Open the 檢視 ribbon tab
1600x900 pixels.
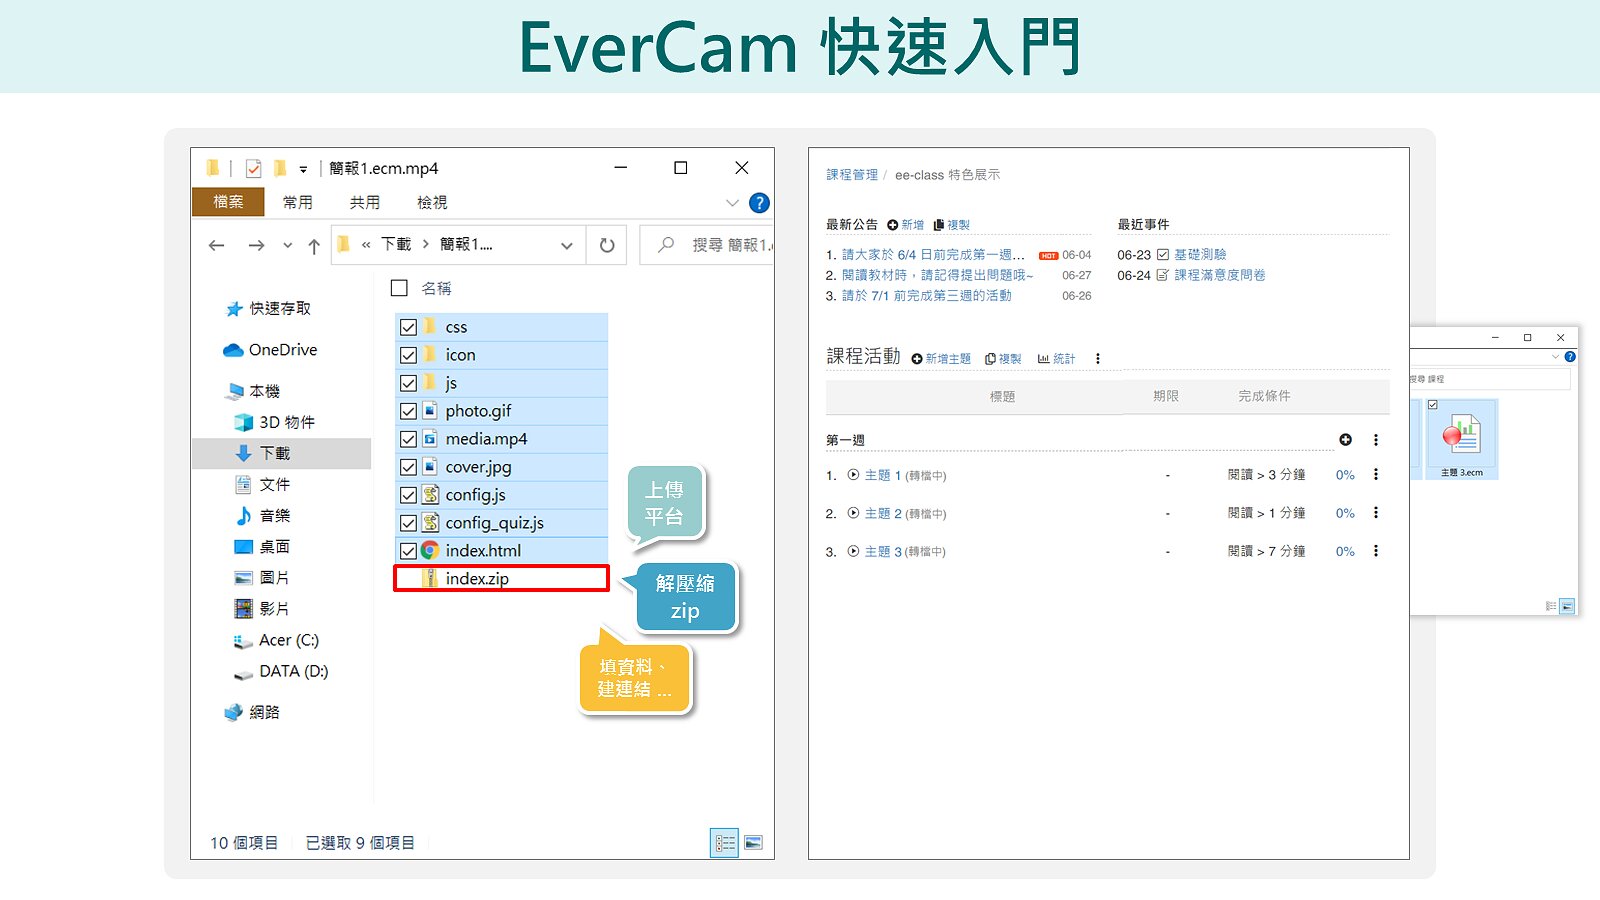432,202
